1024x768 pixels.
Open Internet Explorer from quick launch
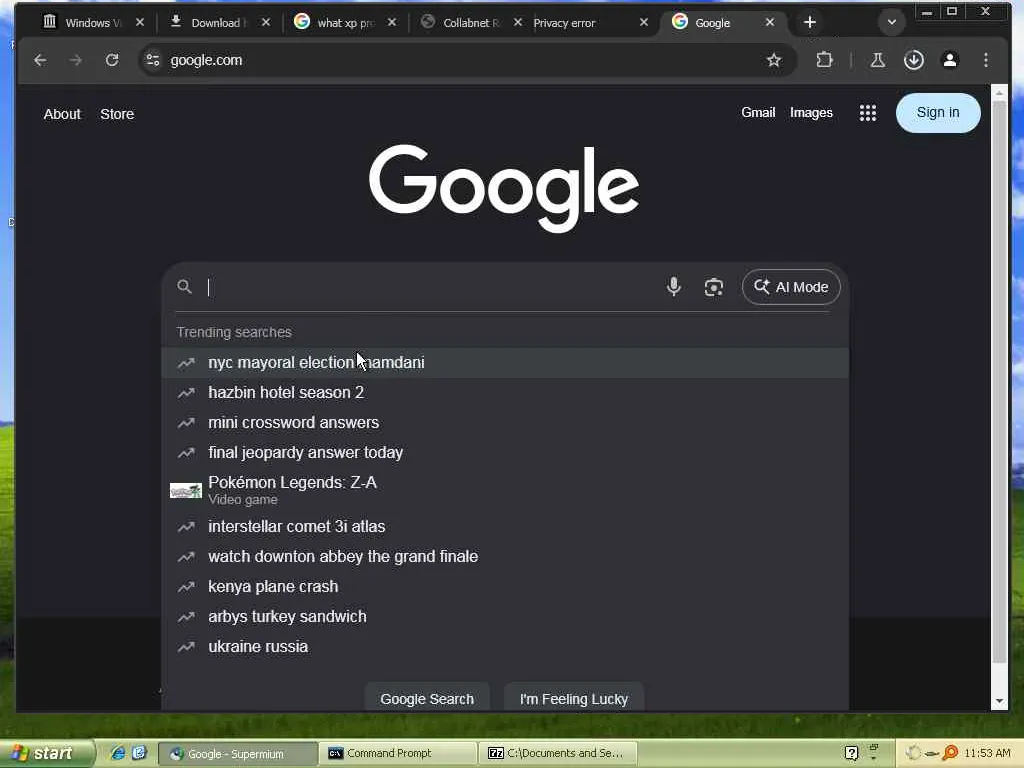click(x=118, y=753)
